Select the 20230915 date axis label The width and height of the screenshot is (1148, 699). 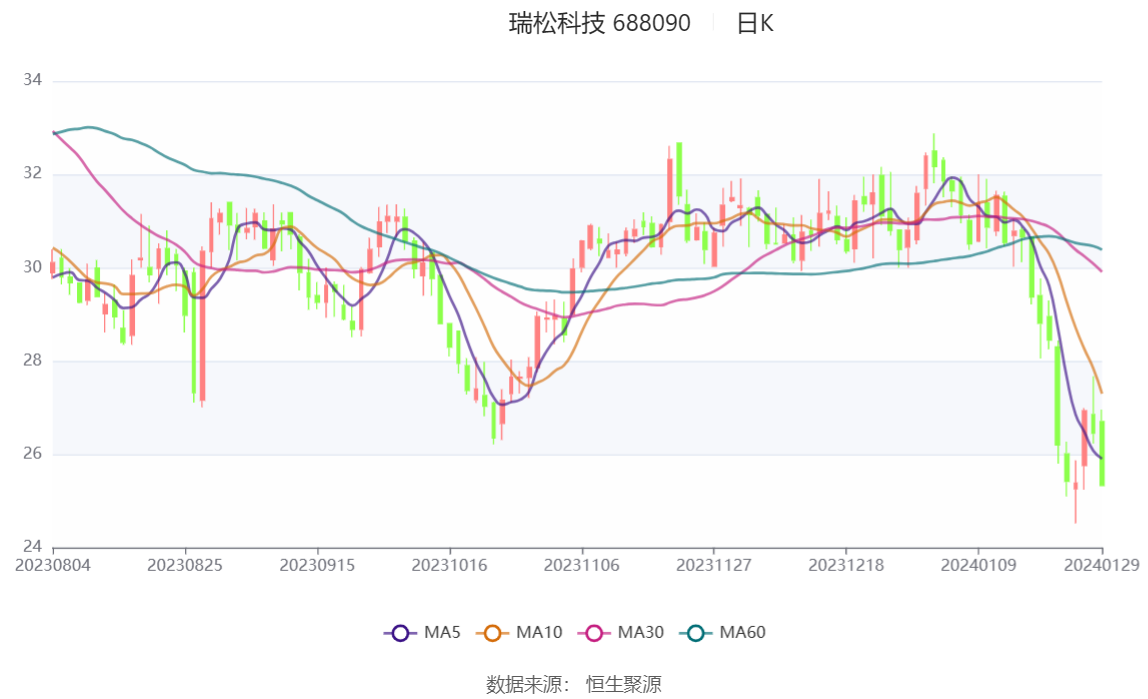pyautogui.click(x=317, y=566)
